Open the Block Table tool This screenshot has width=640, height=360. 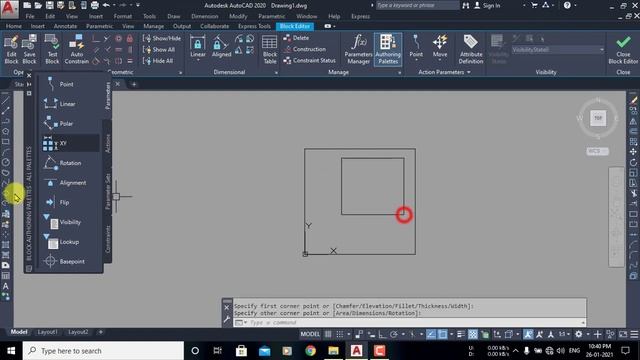coord(270,50)
